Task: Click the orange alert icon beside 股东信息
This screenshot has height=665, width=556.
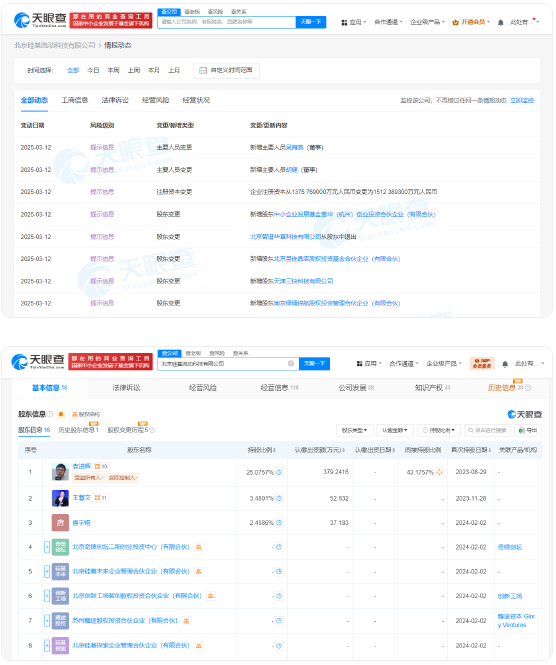Action: pos(61,414)
